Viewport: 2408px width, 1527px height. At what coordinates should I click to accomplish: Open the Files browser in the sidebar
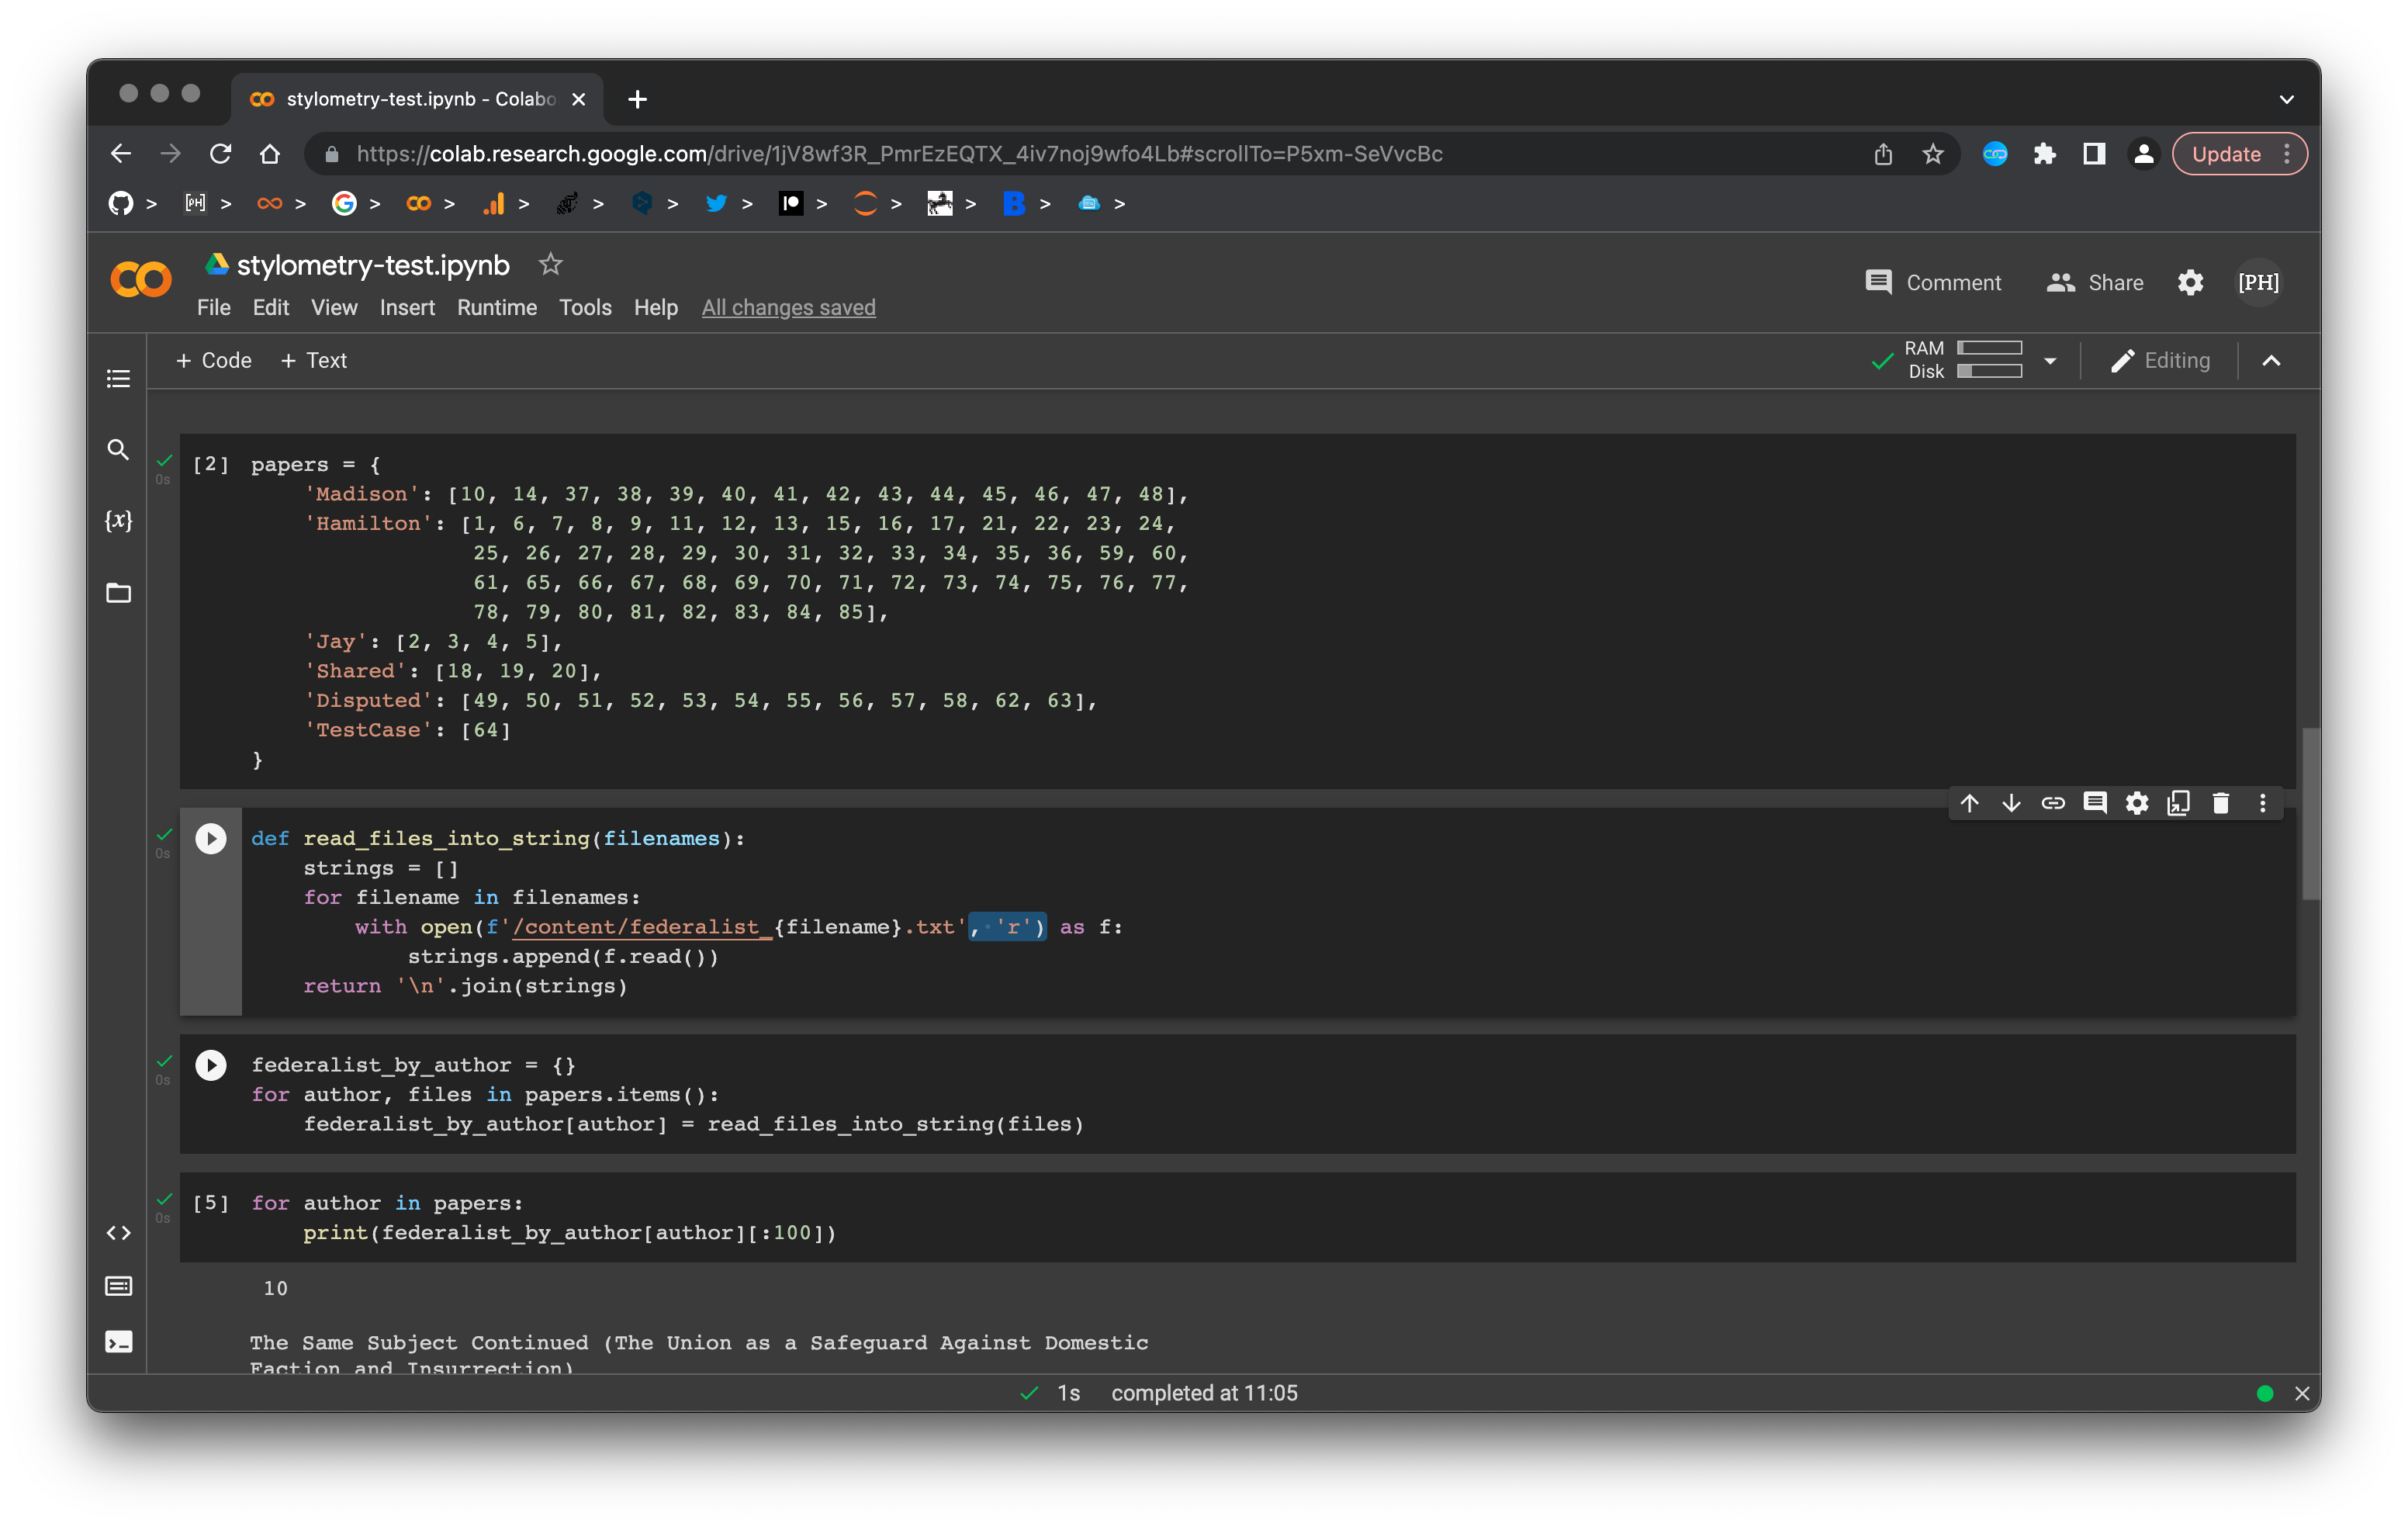[x=118, y=592]
